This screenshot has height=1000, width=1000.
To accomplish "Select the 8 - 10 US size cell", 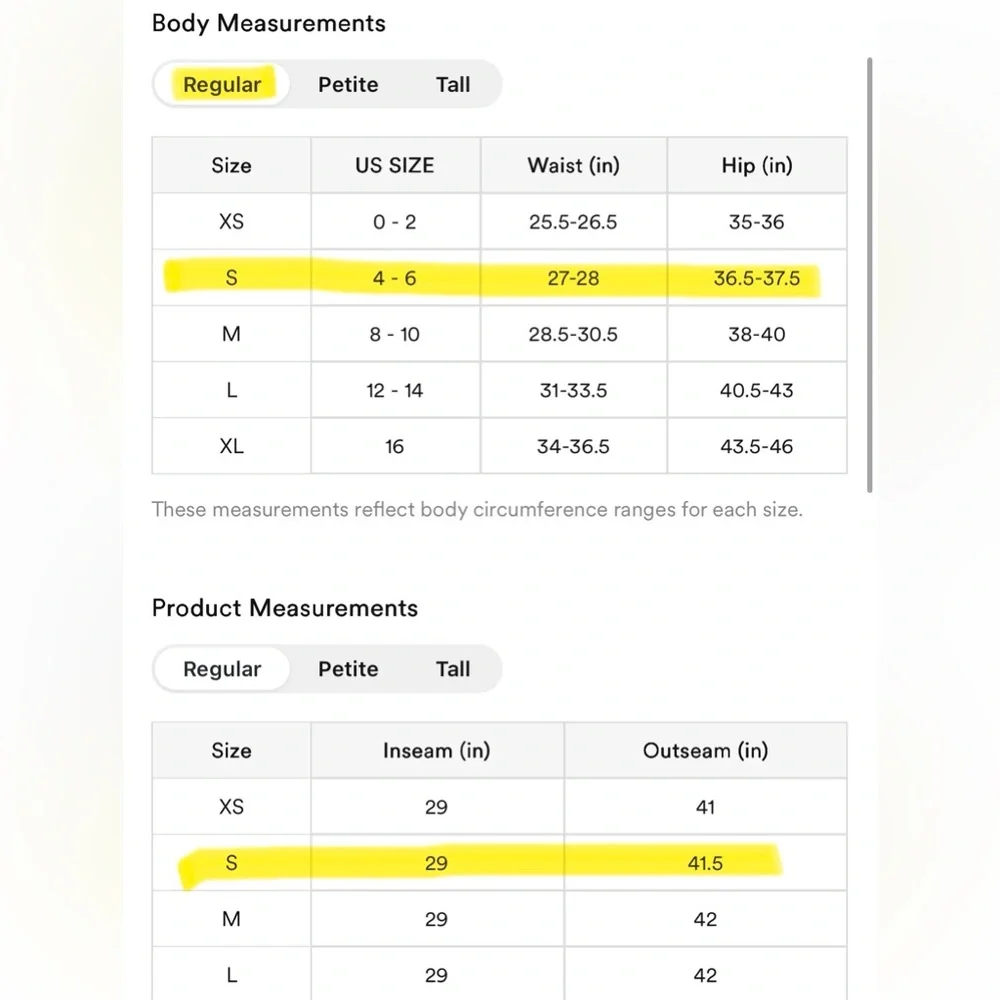I will (395, 334).
